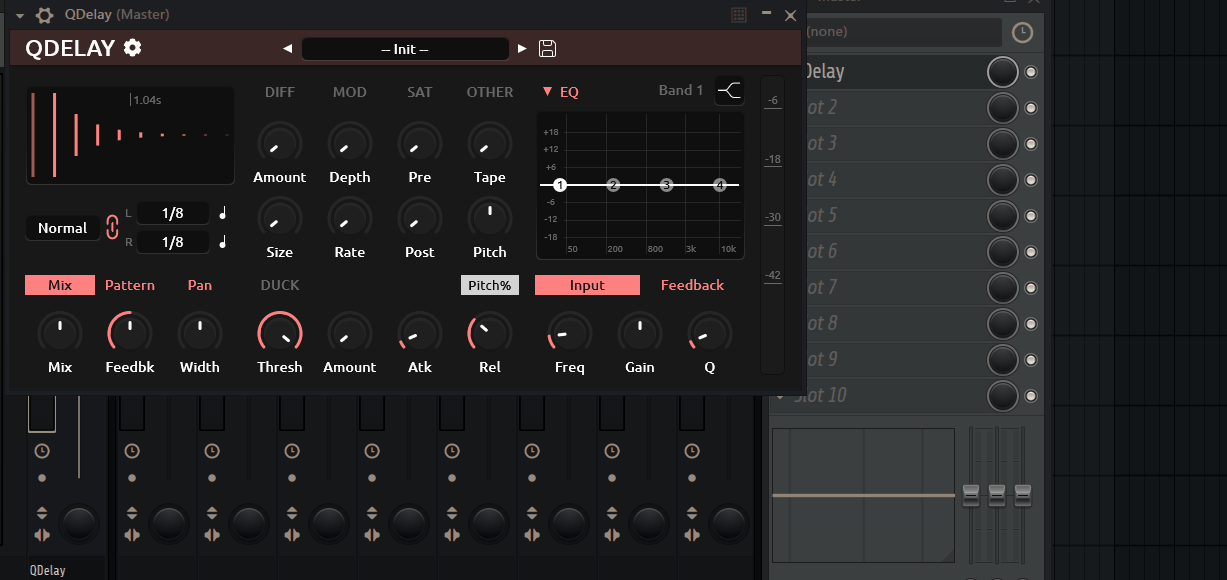The image size is (1227, 580).
Task: Click the Pitch knob
Action: [x=490, y=217]
